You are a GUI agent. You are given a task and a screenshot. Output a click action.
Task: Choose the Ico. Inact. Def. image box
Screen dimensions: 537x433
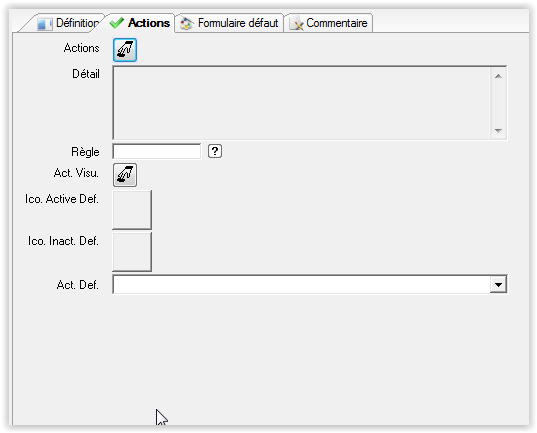click(x=132, y=252)
